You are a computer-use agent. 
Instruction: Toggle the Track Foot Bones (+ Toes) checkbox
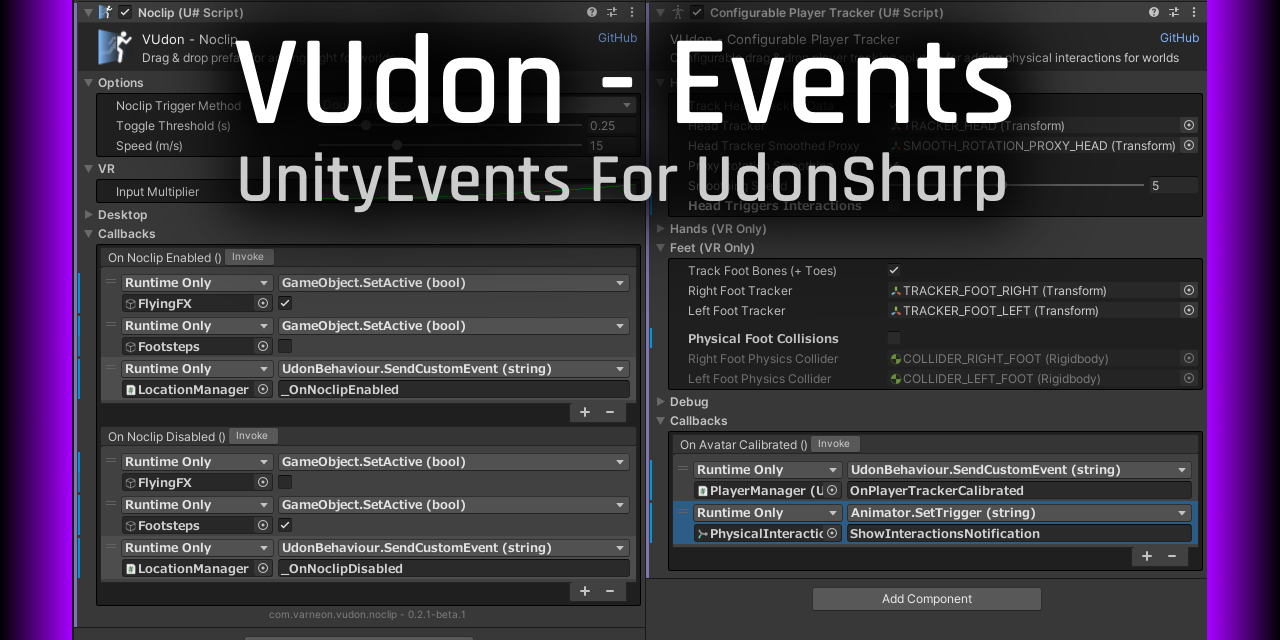(893, 270)
